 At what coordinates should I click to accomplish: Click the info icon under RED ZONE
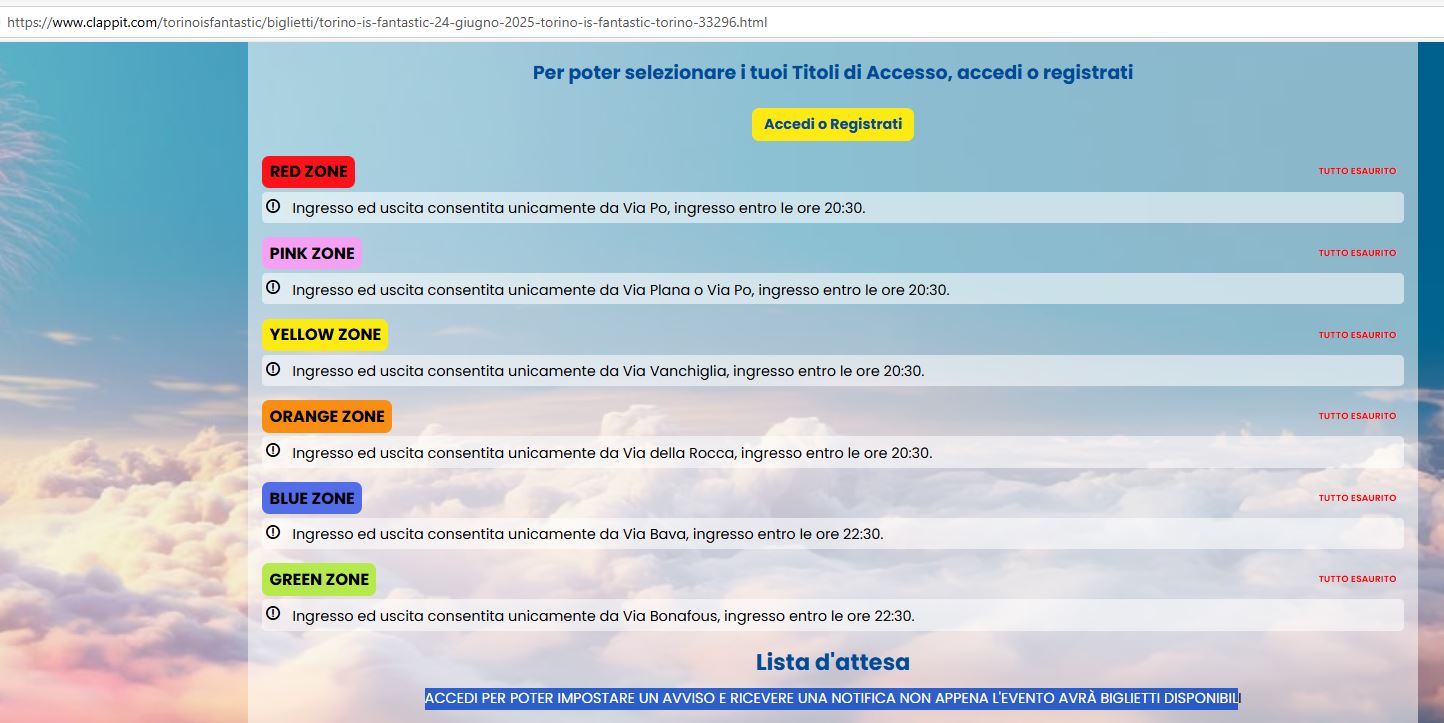pos(273,207)
